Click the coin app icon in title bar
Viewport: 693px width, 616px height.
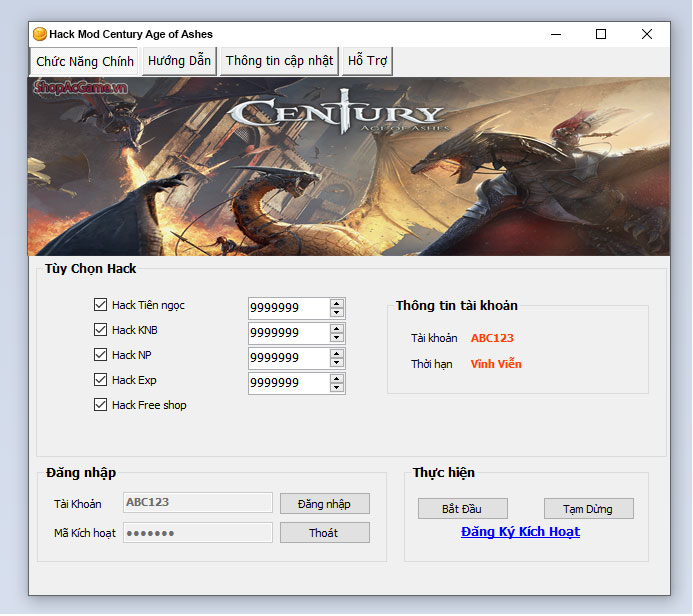pyautogui.click(x=40, y=34)
